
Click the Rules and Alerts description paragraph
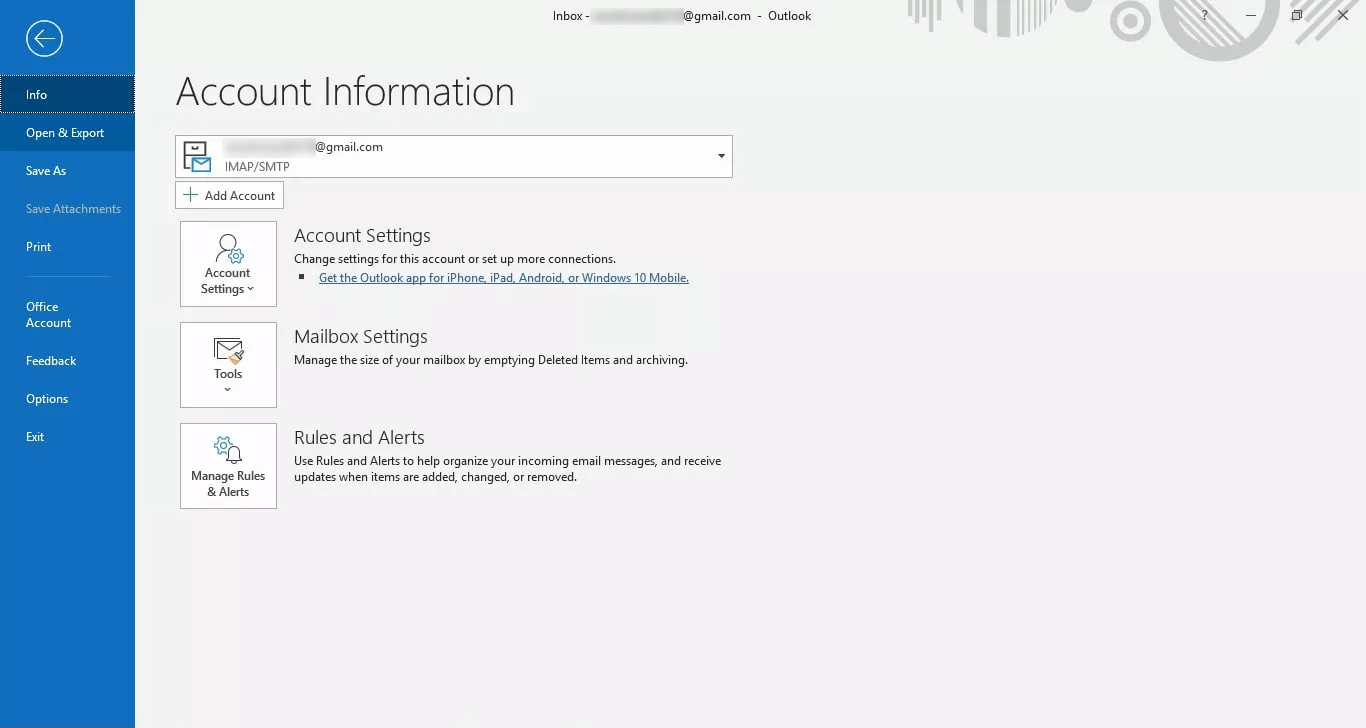coord(507,469)
